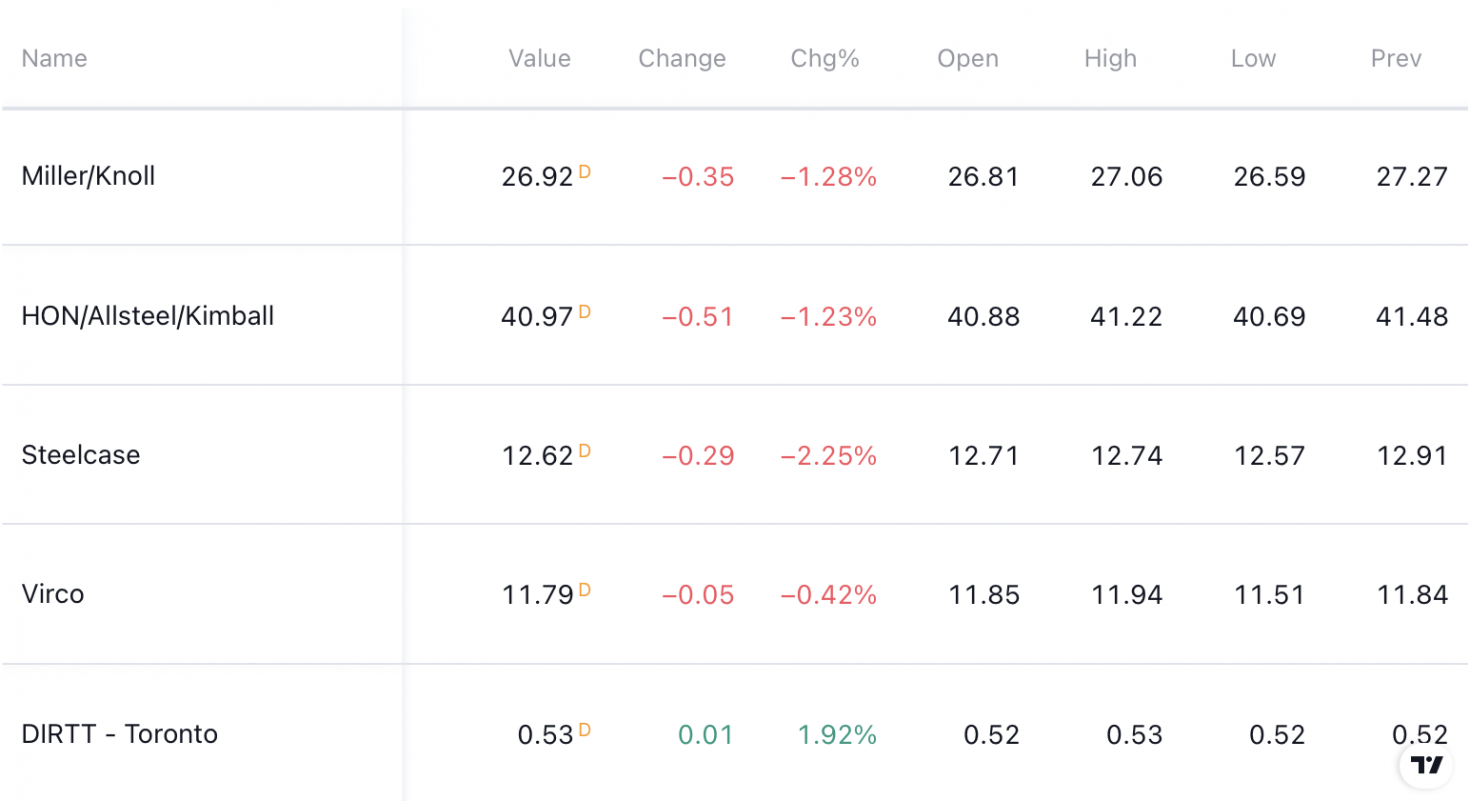Click the Prev column header
Image resolution: width=1470 pixels, height=801 pixels.
pos(1396,59)
